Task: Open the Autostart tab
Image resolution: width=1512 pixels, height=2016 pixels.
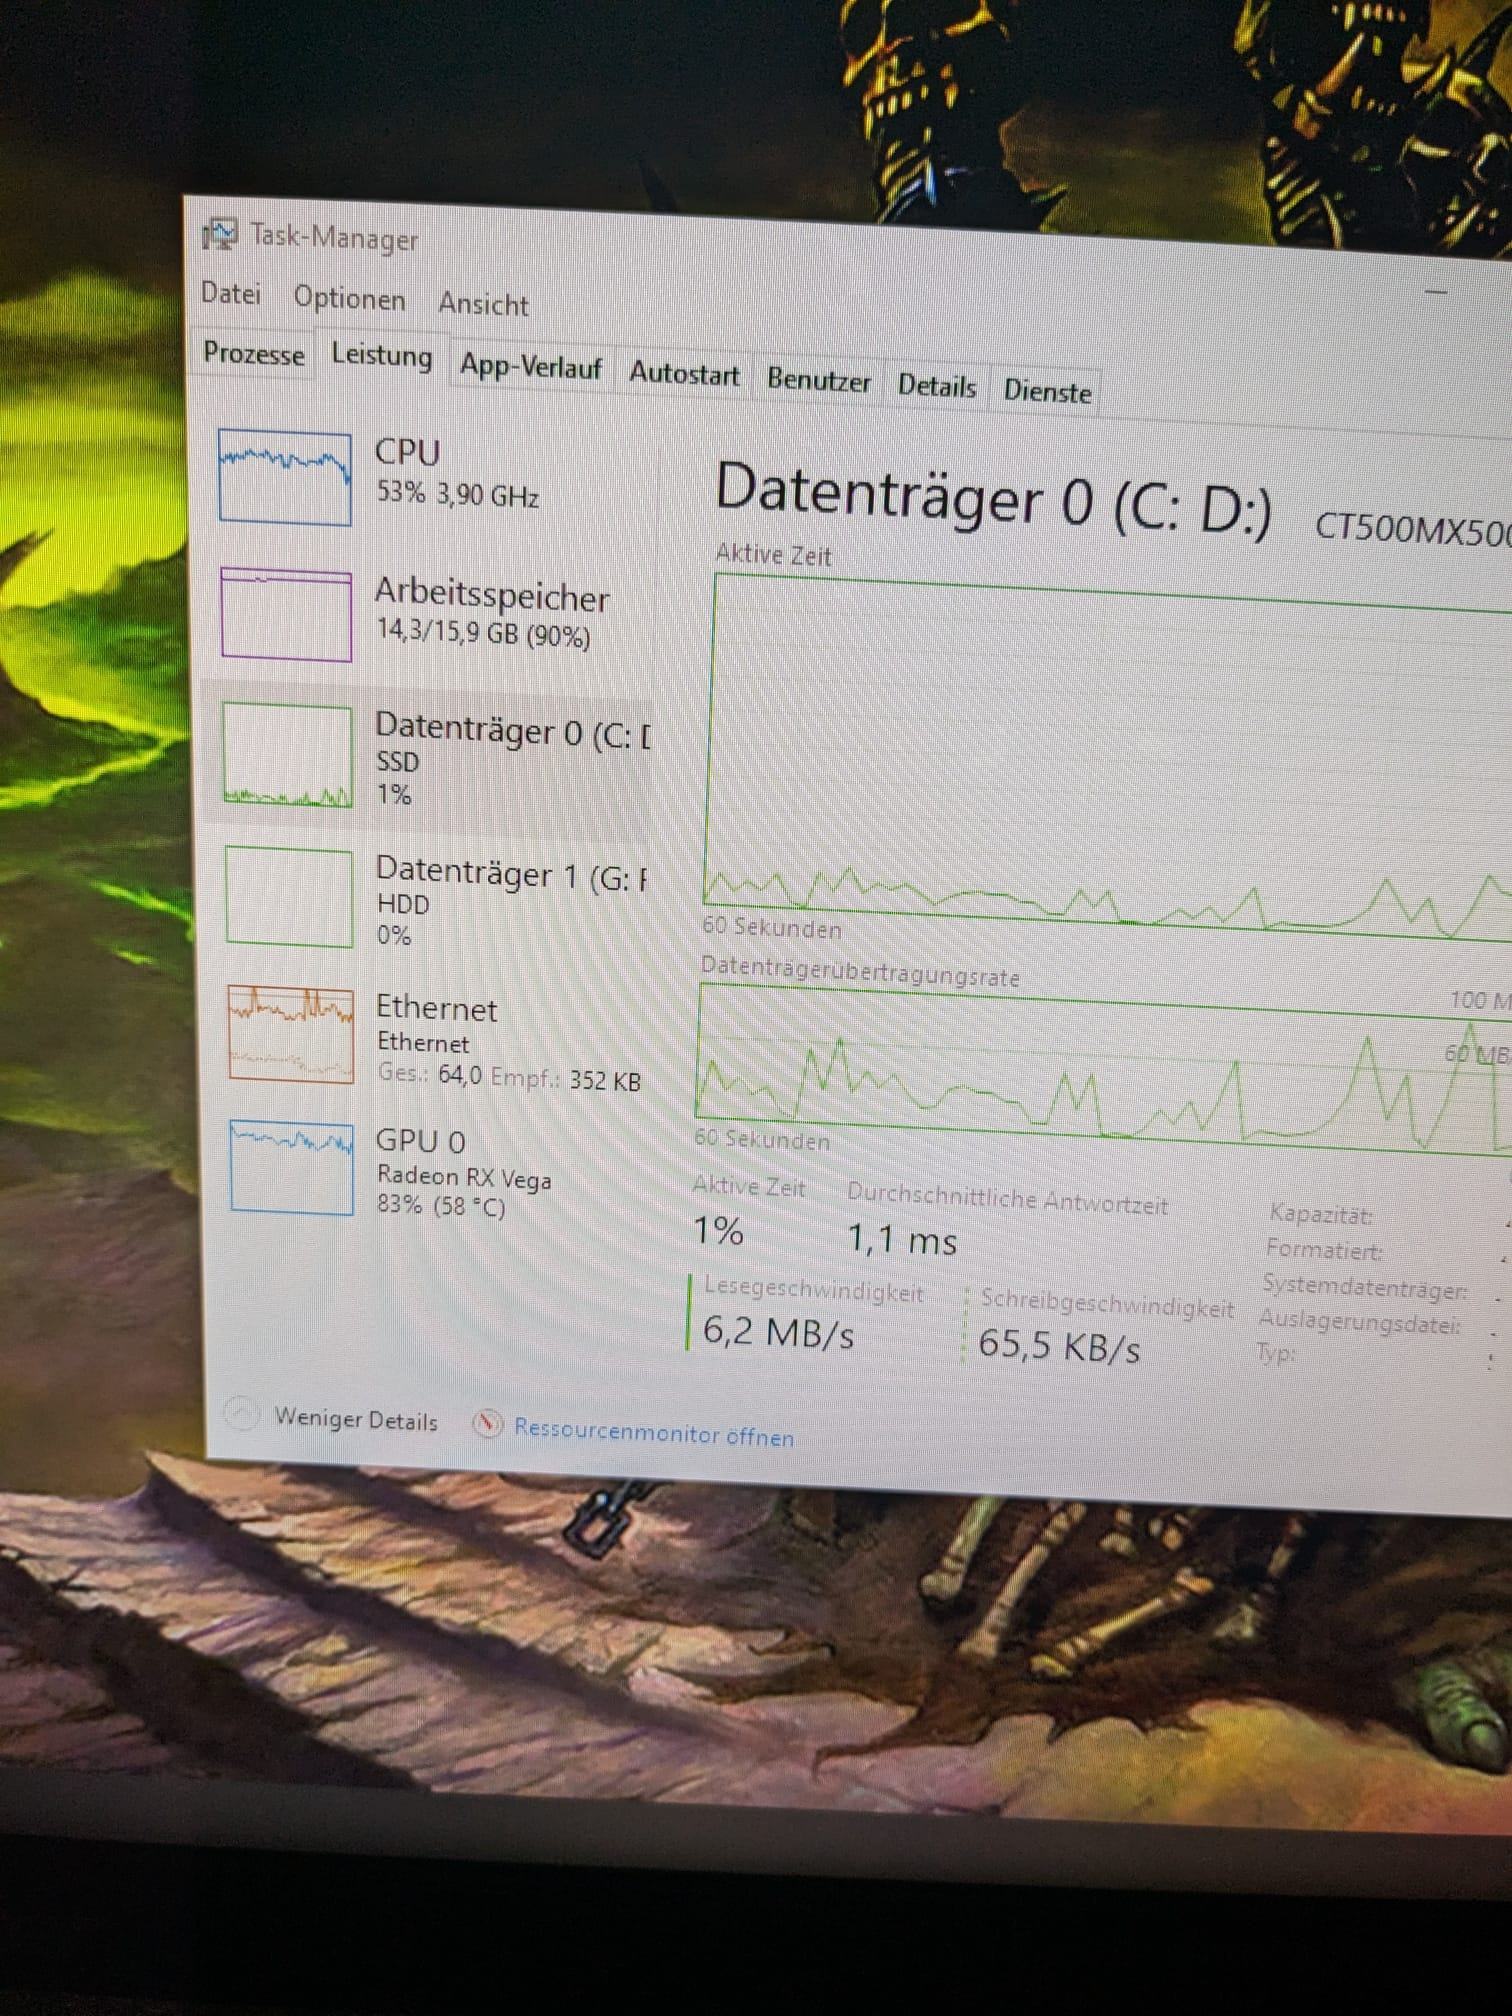Action: 684,374
